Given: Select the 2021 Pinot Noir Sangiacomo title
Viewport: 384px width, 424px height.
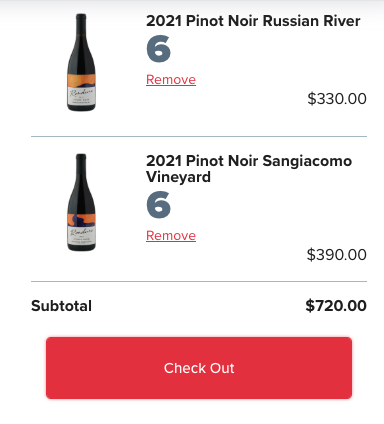Looking at the screenshot, I should (249, 169).
